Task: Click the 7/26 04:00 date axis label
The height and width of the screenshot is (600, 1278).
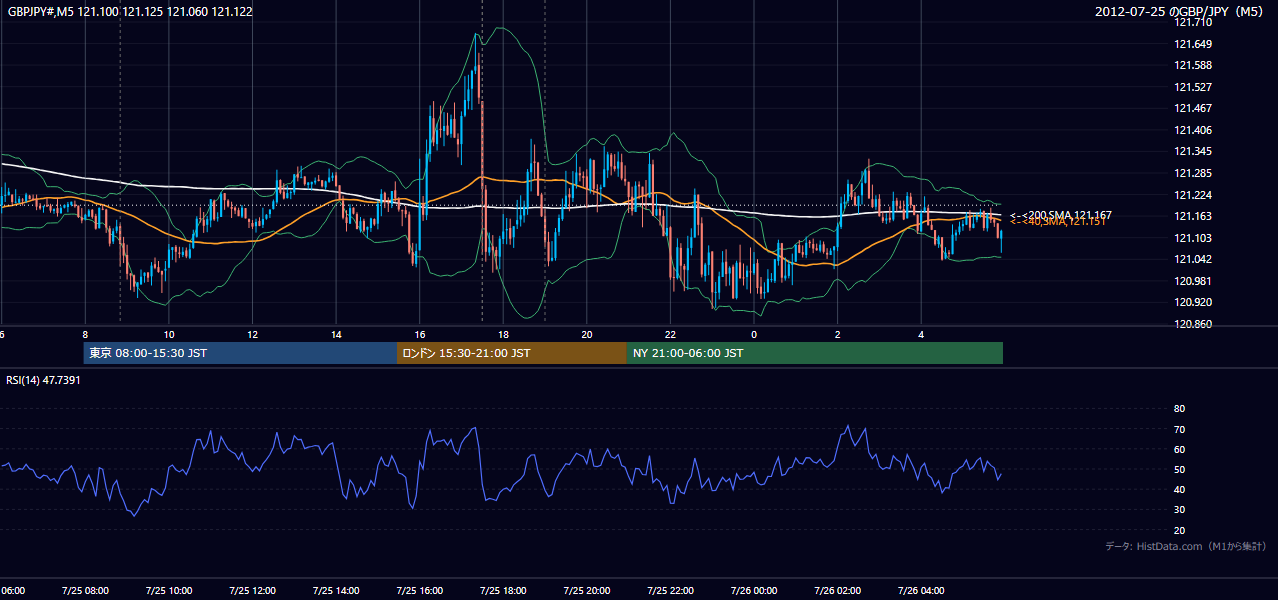Action: [x=921, y=591]
